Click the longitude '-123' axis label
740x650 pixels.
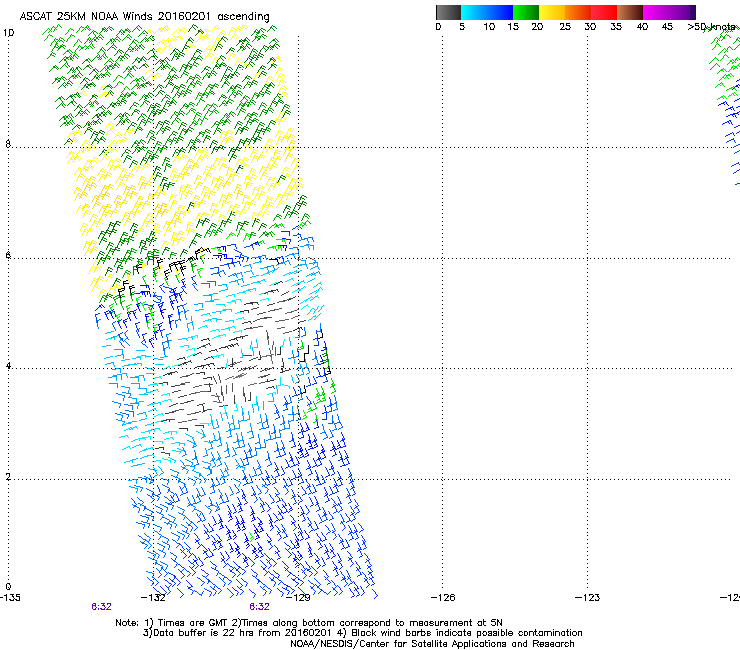click(x=588, y=598)
